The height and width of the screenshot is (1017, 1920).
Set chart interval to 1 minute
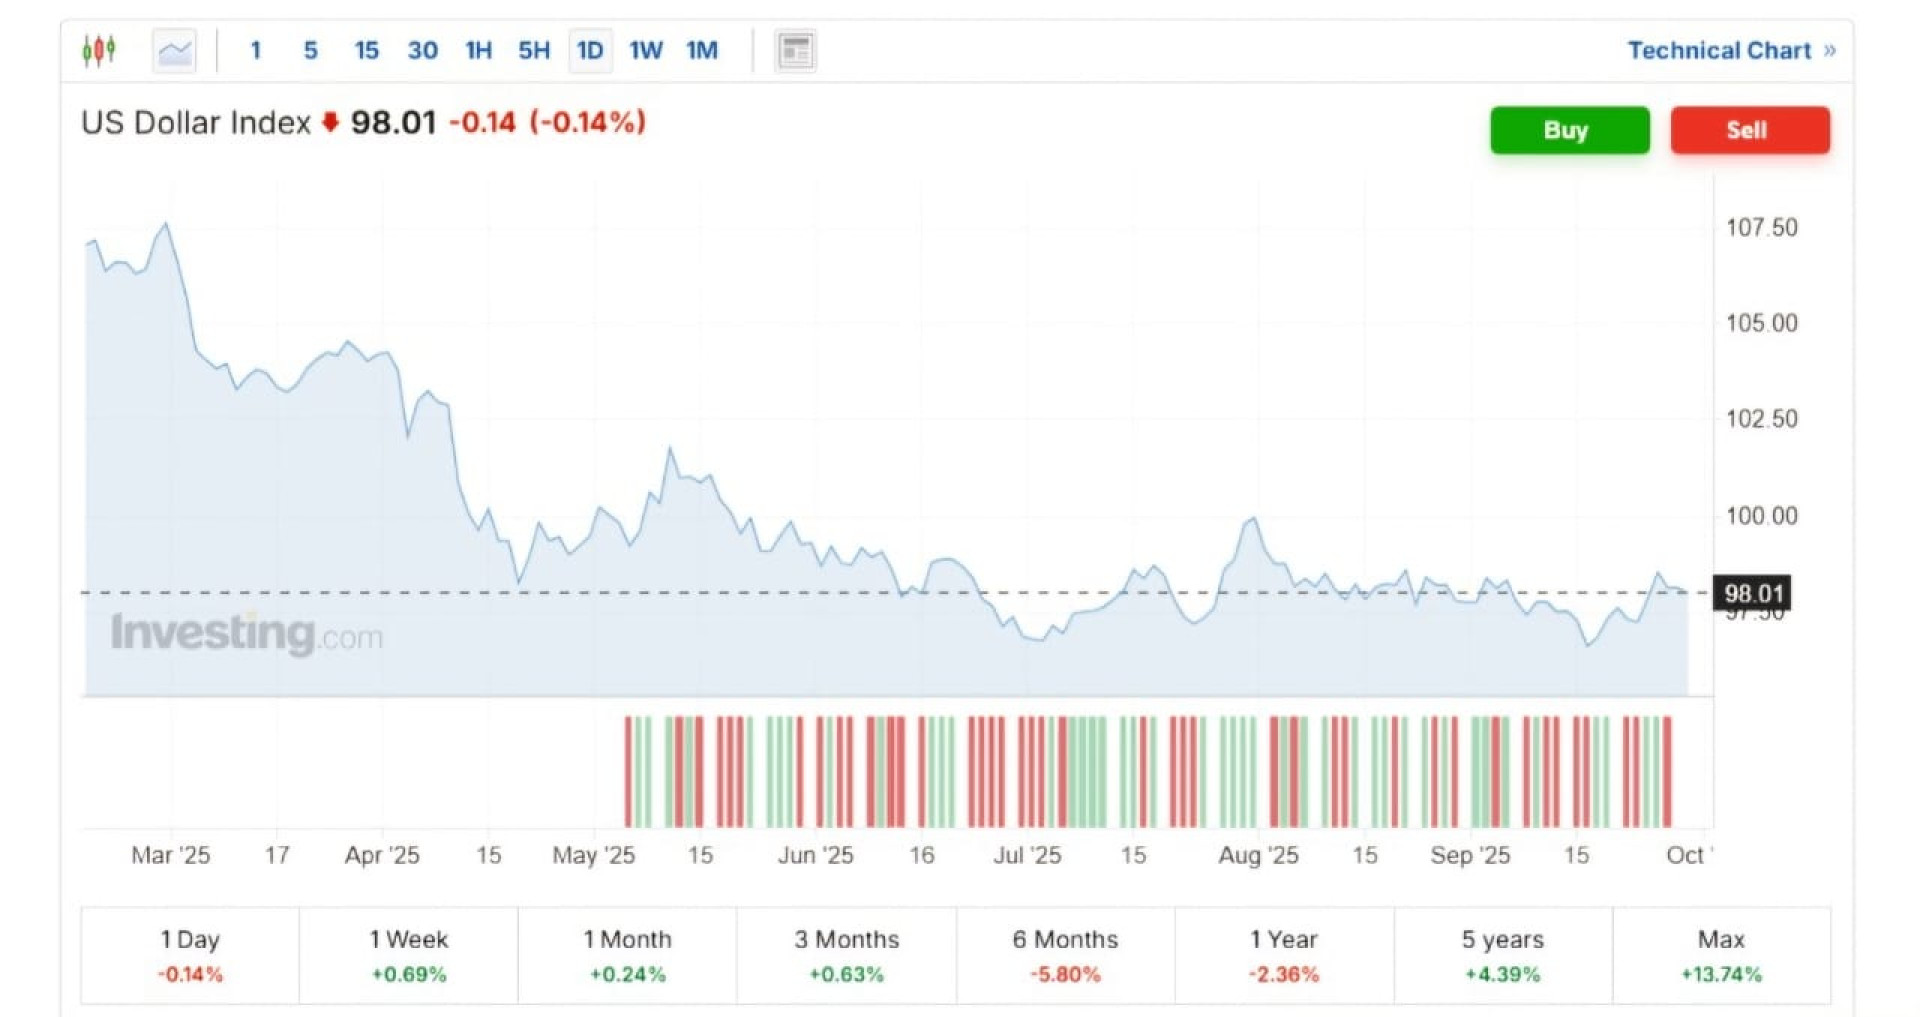coord(256,50)
